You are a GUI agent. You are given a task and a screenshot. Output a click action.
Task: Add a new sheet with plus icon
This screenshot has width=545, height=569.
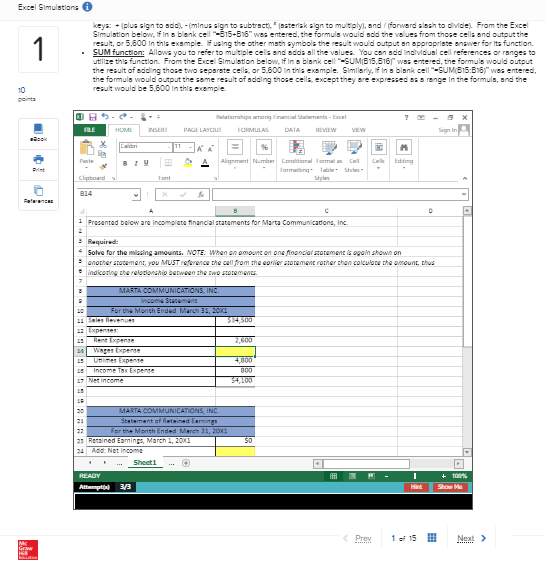(x=186, y=463)
